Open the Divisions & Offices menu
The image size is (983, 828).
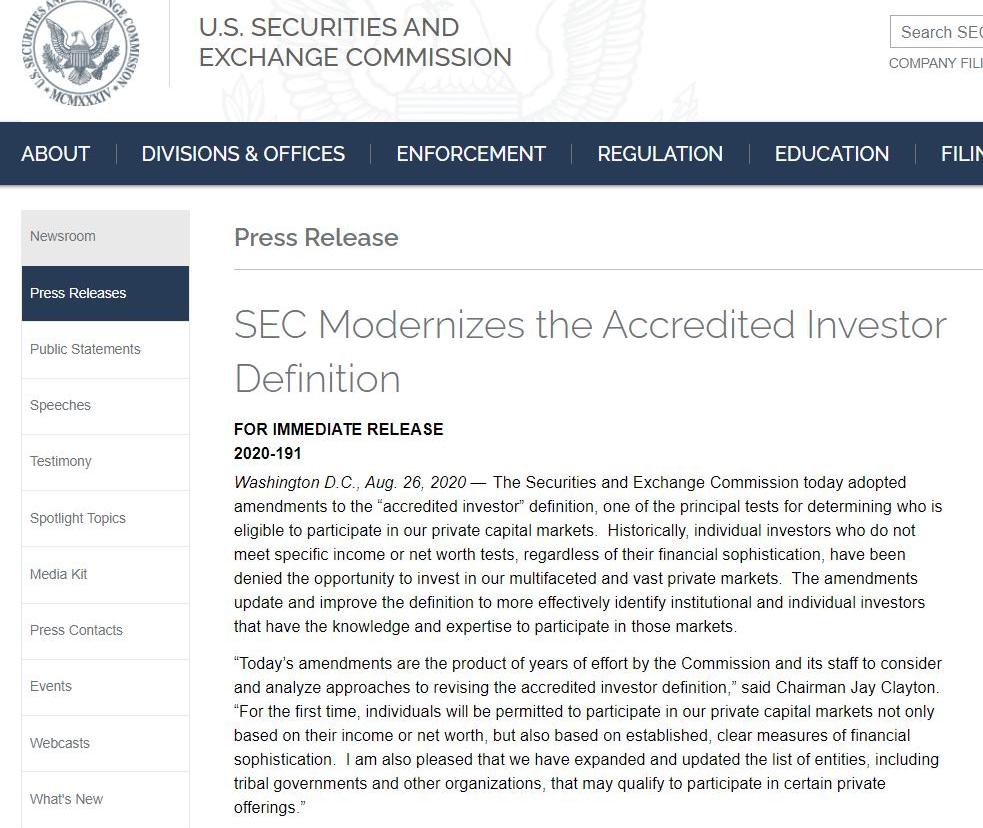coord(243,154)
